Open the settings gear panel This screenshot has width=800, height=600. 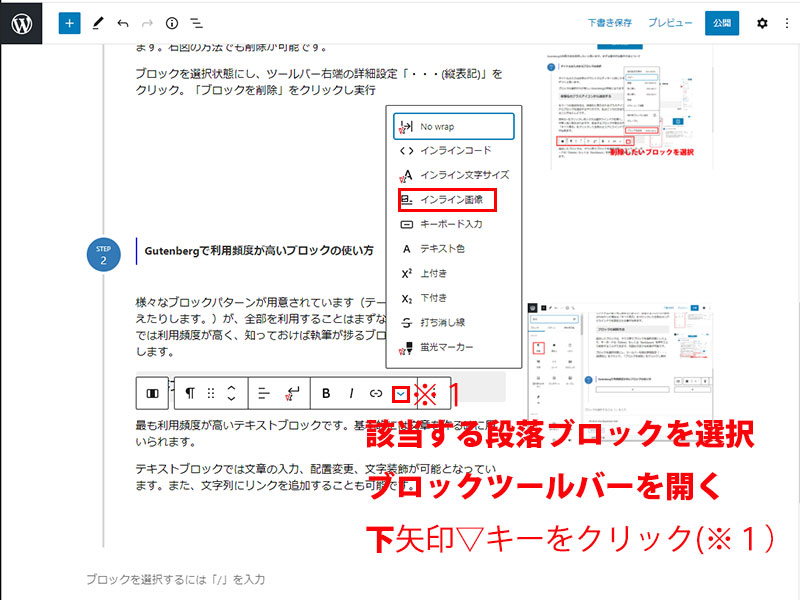[762, 22]
